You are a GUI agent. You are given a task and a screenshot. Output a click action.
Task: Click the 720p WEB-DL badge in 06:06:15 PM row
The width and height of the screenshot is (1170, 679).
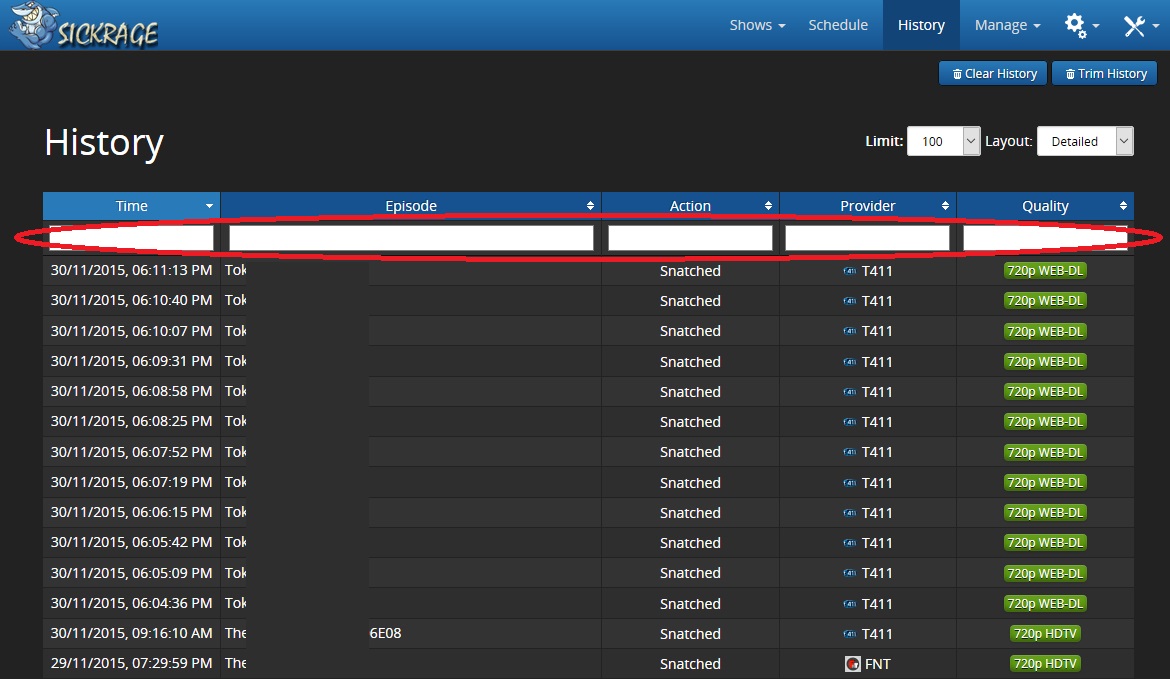(1045, 513)
